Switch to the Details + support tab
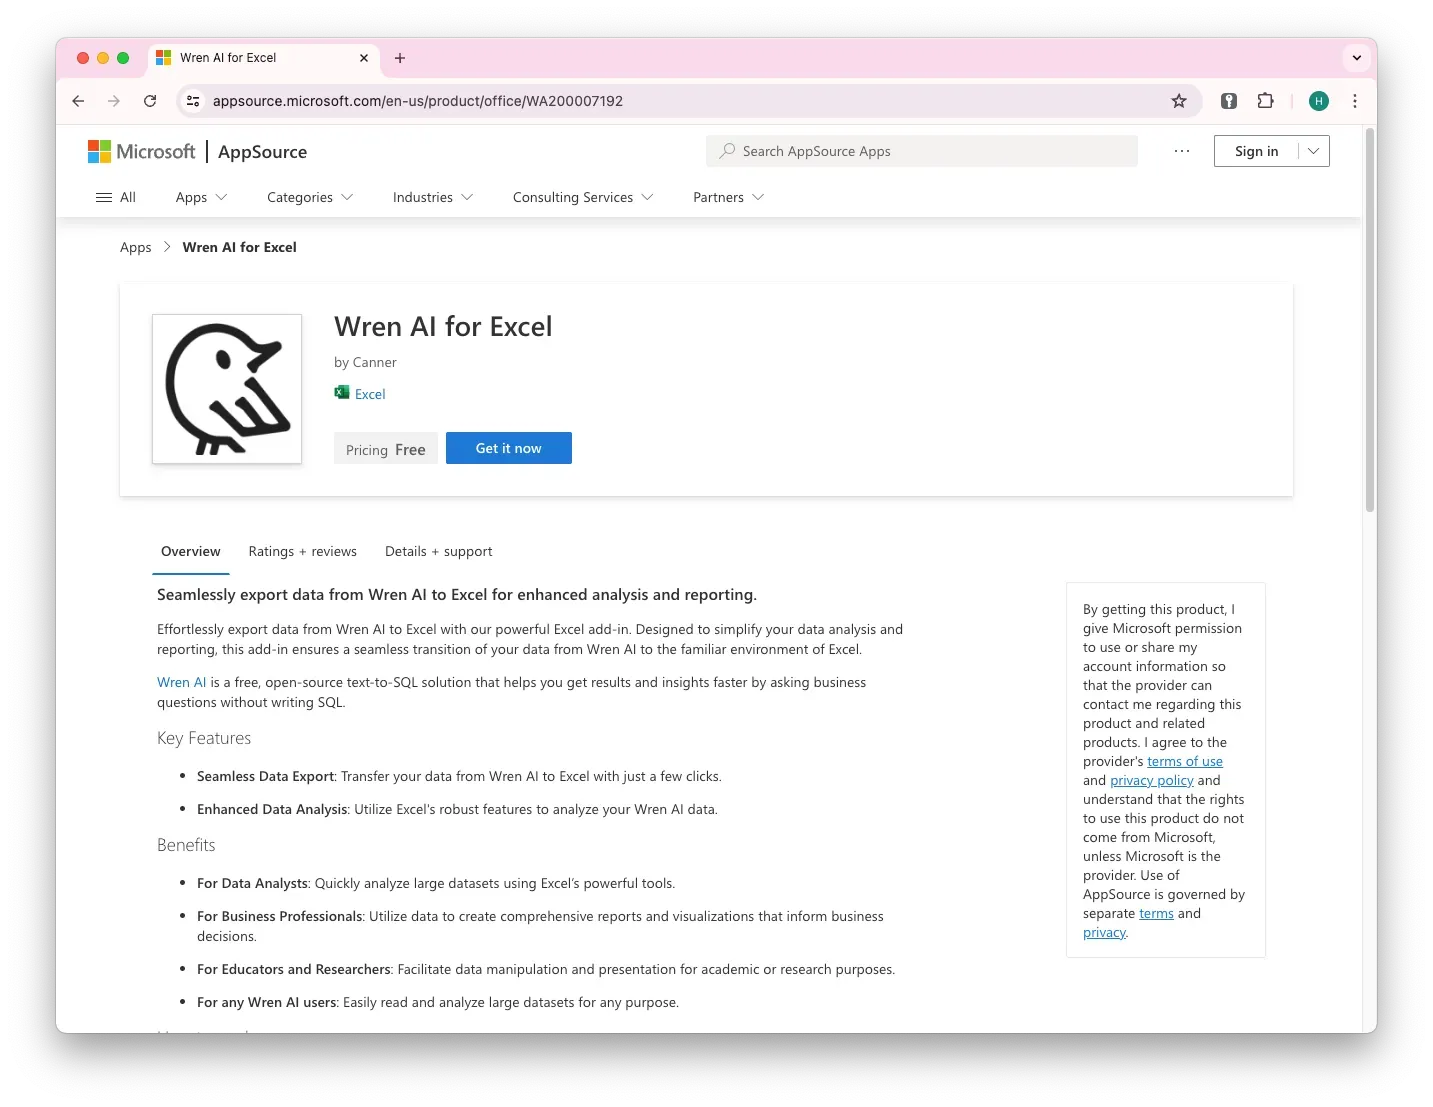The width and height of the screenshot is (1433, 1107). coord(439,551)
